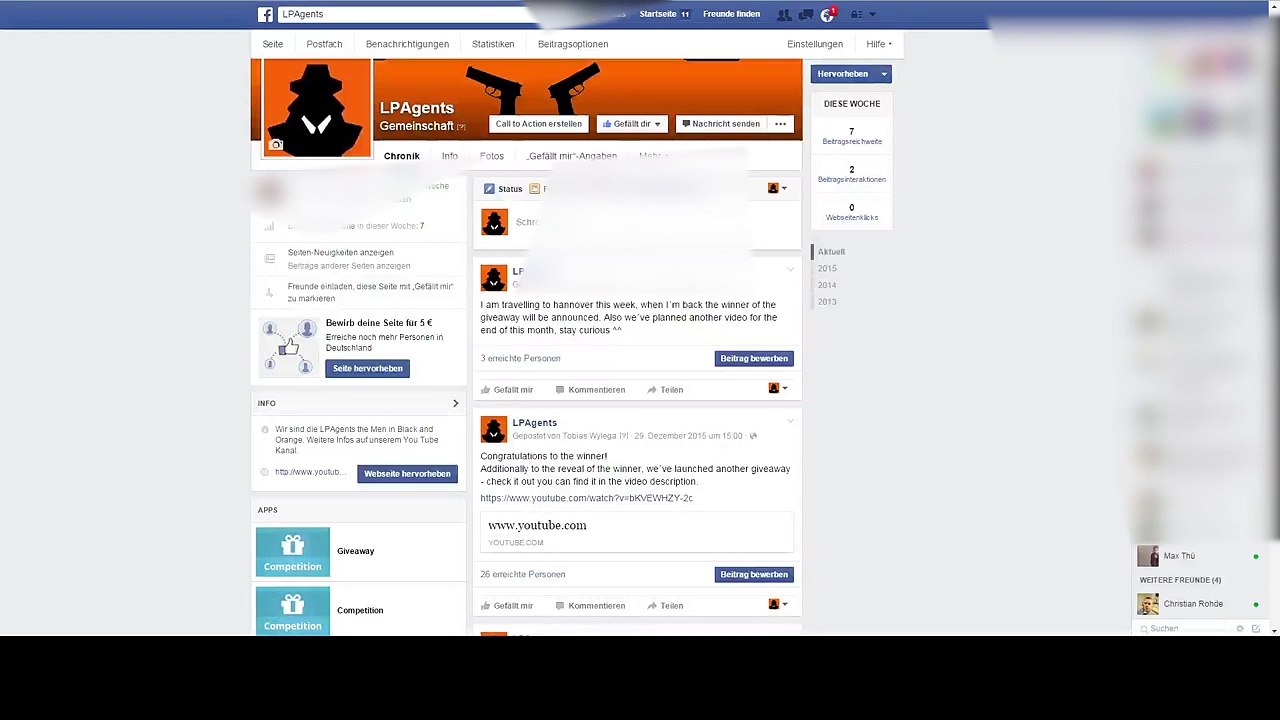Jump to 2015 in timeline navigator
1280x720 pixels.
(827, 269)
